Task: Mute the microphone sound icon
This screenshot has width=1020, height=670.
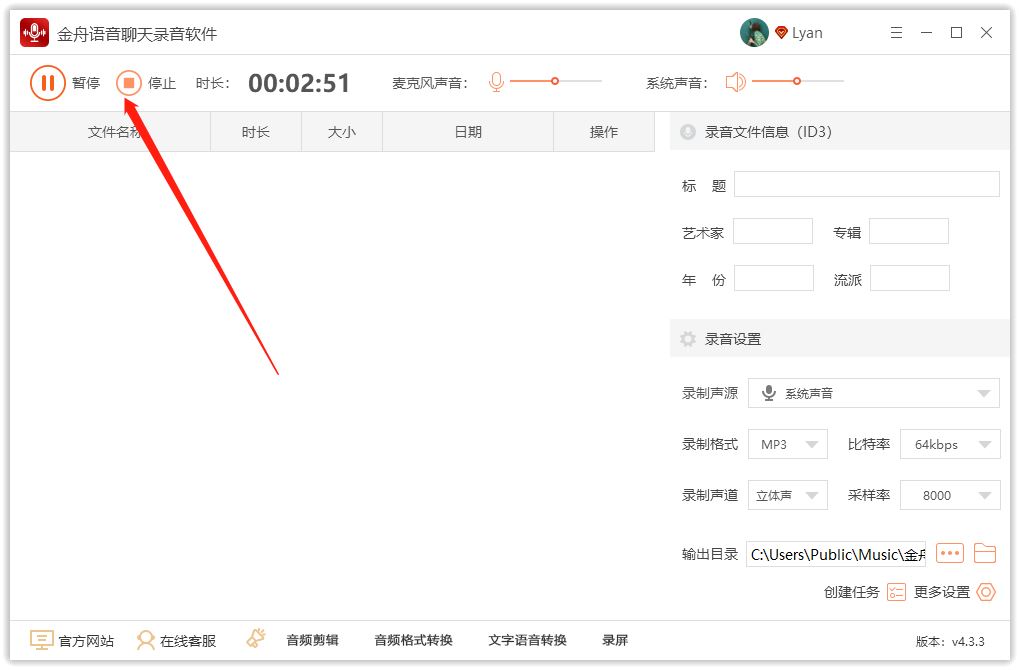Action: coord(496,82)
